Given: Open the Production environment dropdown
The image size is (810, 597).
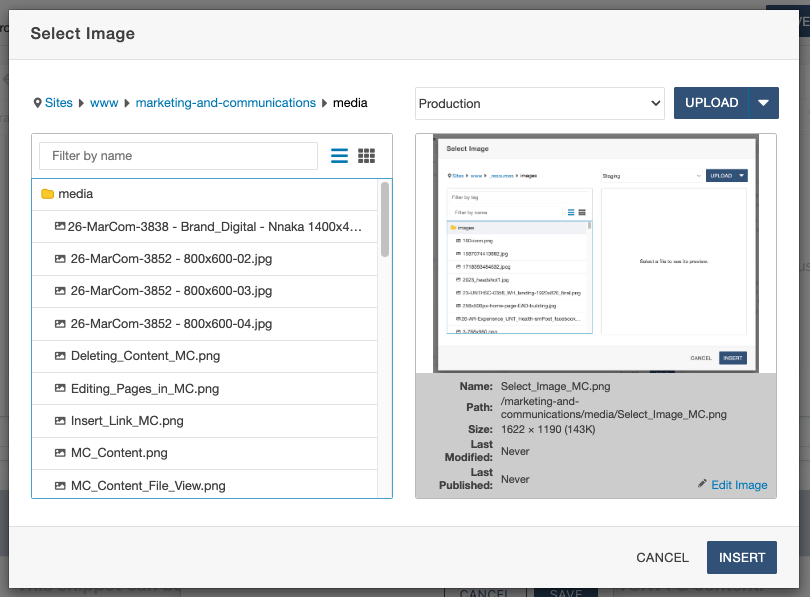Looking at the screenshot, I should pos(540,102).
